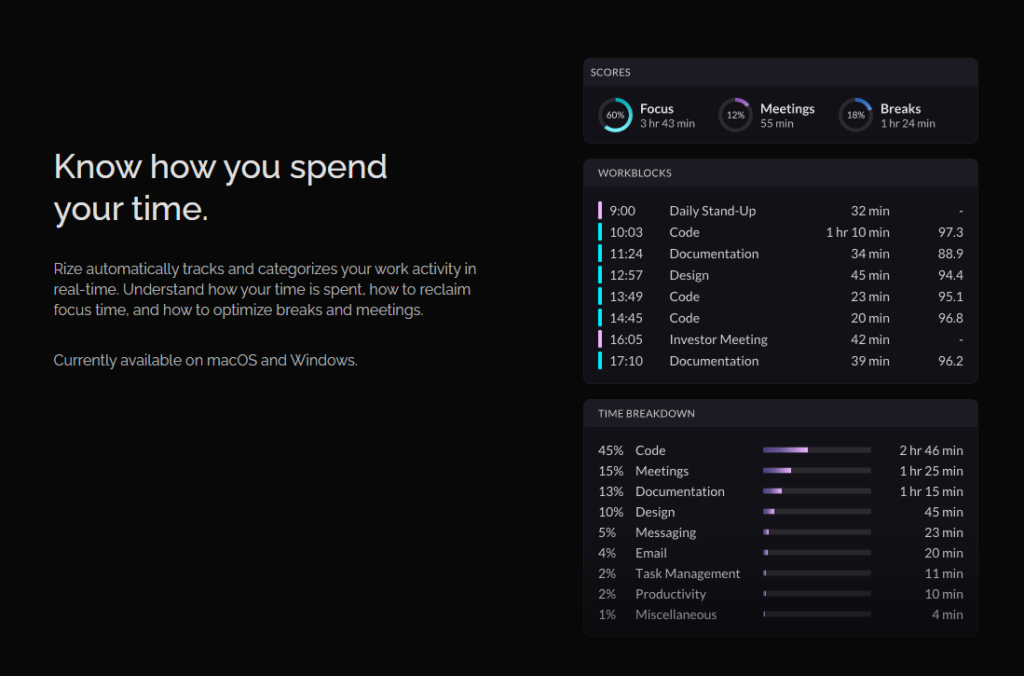Screen dimensions: 1024x676
Task: Click the '1 hr 10 min' workblock duration
Action: pos(857,233)
